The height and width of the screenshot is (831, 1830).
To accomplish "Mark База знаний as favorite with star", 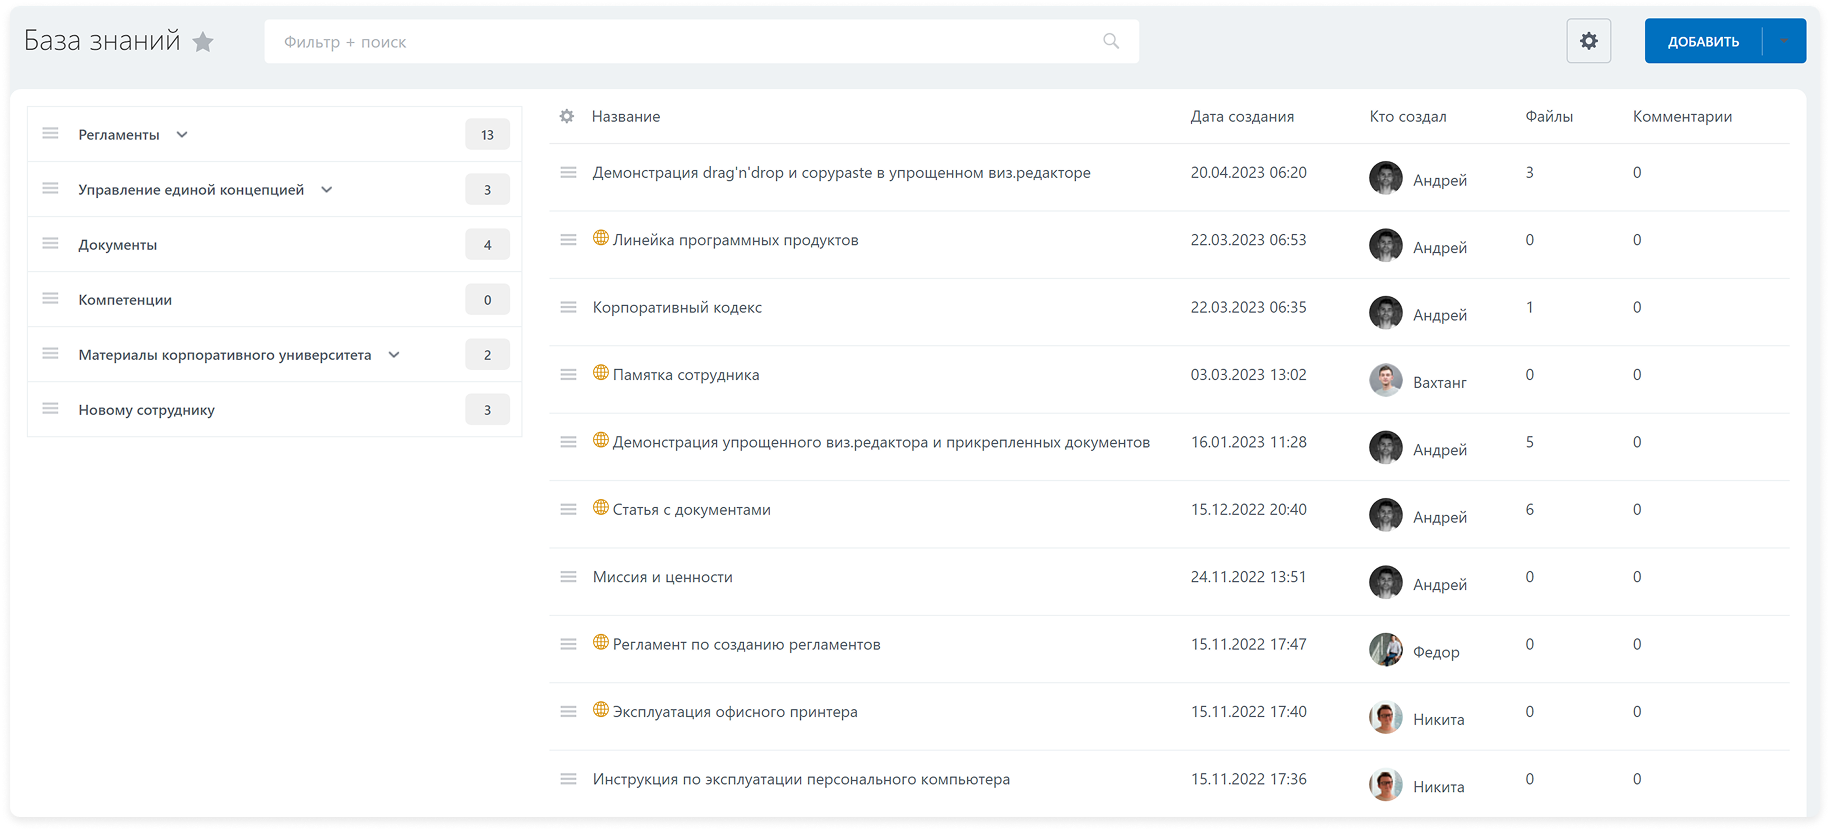I will (x=203, y=42).
